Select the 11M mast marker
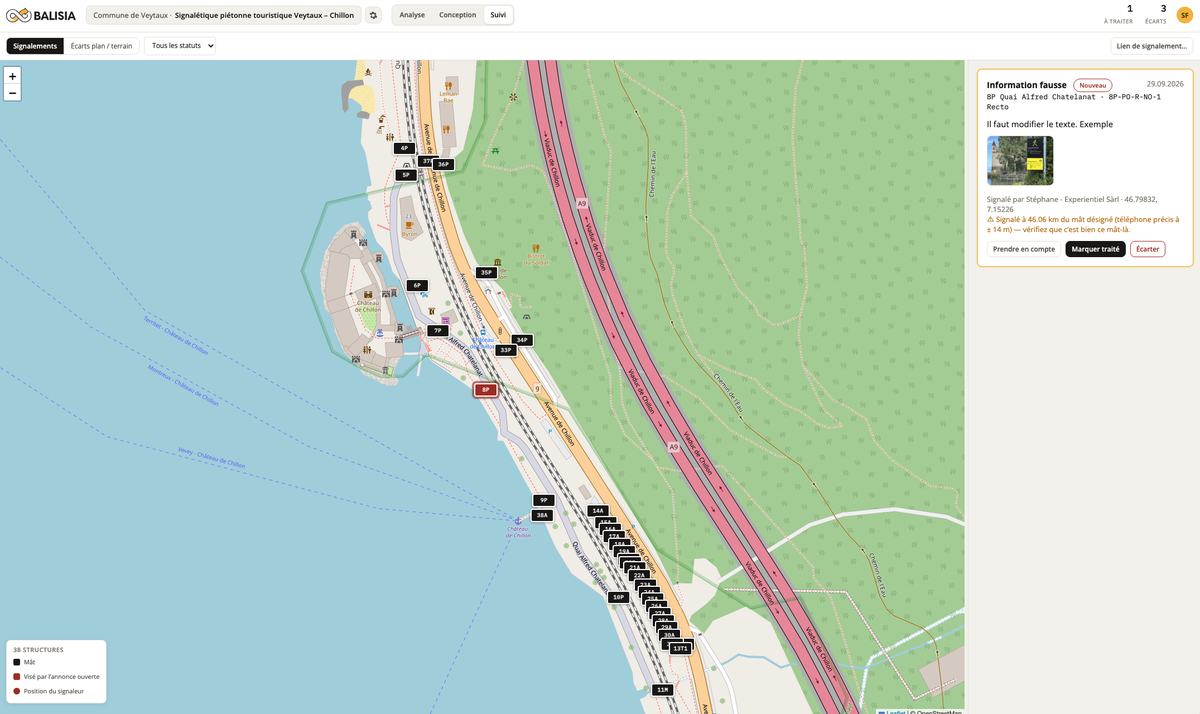The height and width of the screenshot is (714, 1200). point(661,690)
